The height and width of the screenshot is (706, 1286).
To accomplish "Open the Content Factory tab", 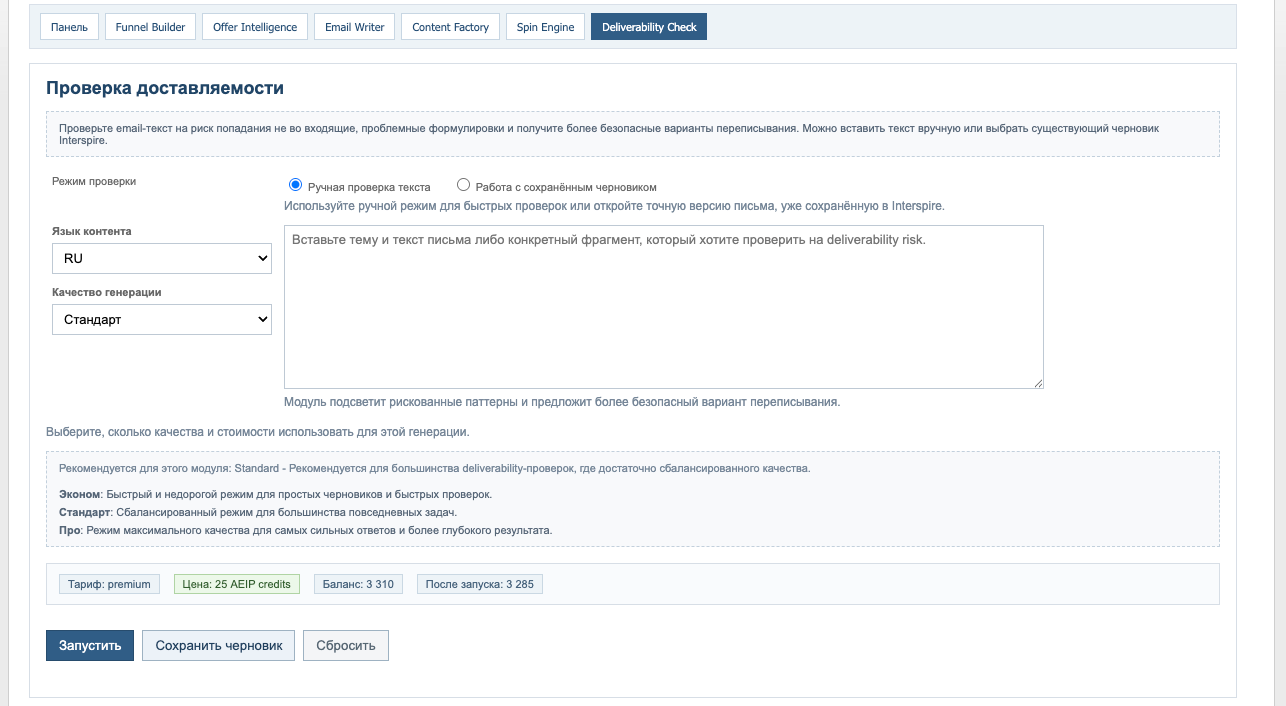I will pyautogui.click(x=450, y=26).
